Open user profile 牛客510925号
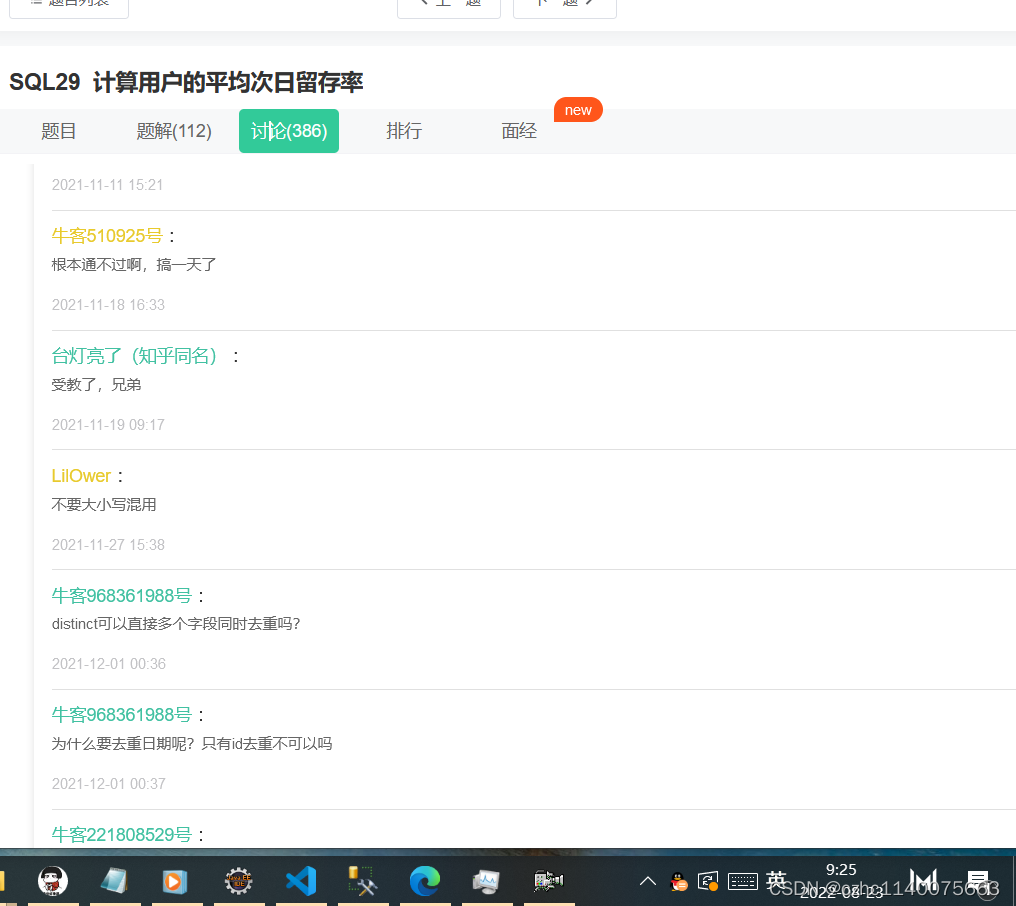The height and width of the screenshot is (906, 1016). (x=107, y=236)
